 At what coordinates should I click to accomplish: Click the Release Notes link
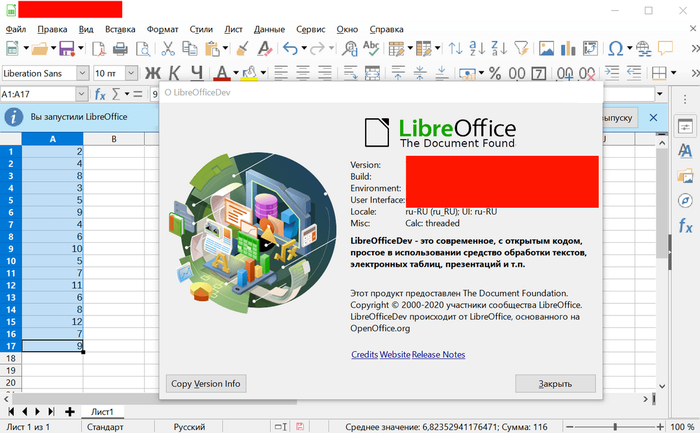click(438, 355)
